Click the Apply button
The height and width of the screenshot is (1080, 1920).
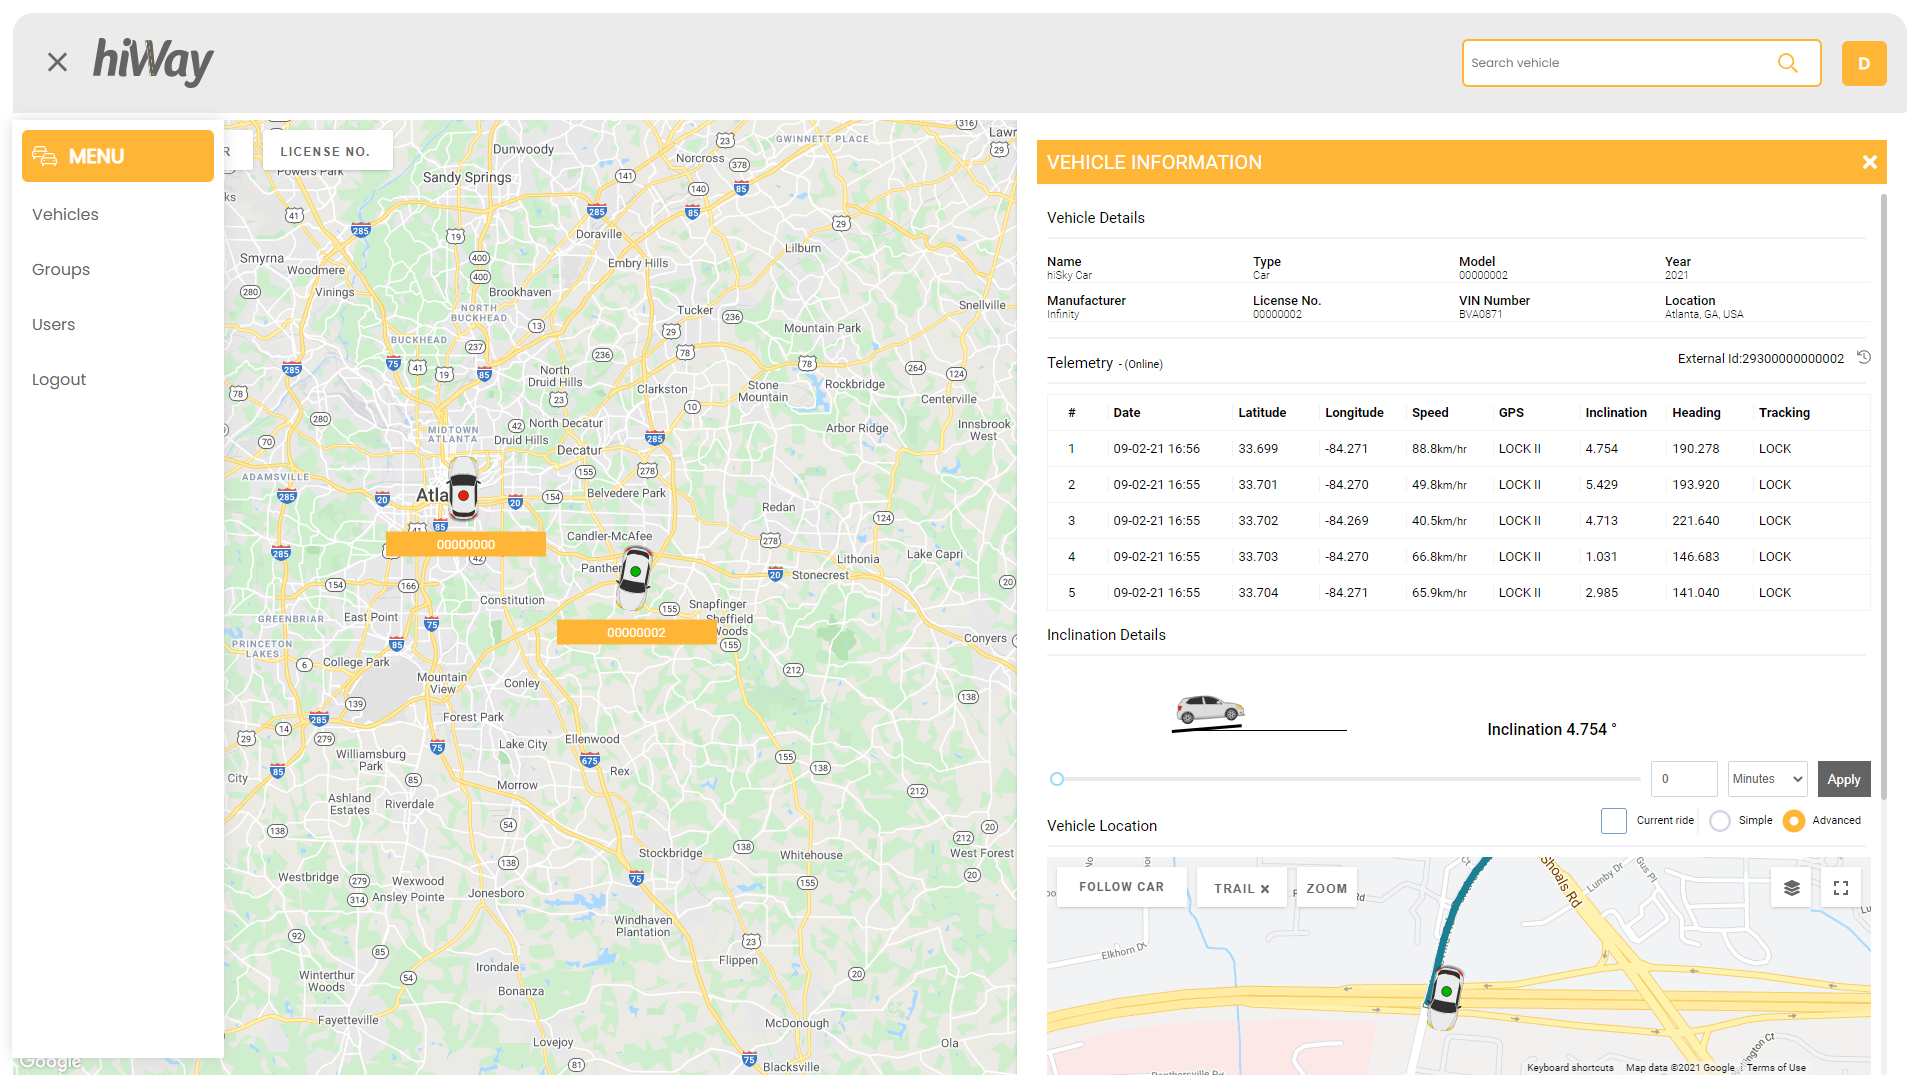click(1843, 779)
